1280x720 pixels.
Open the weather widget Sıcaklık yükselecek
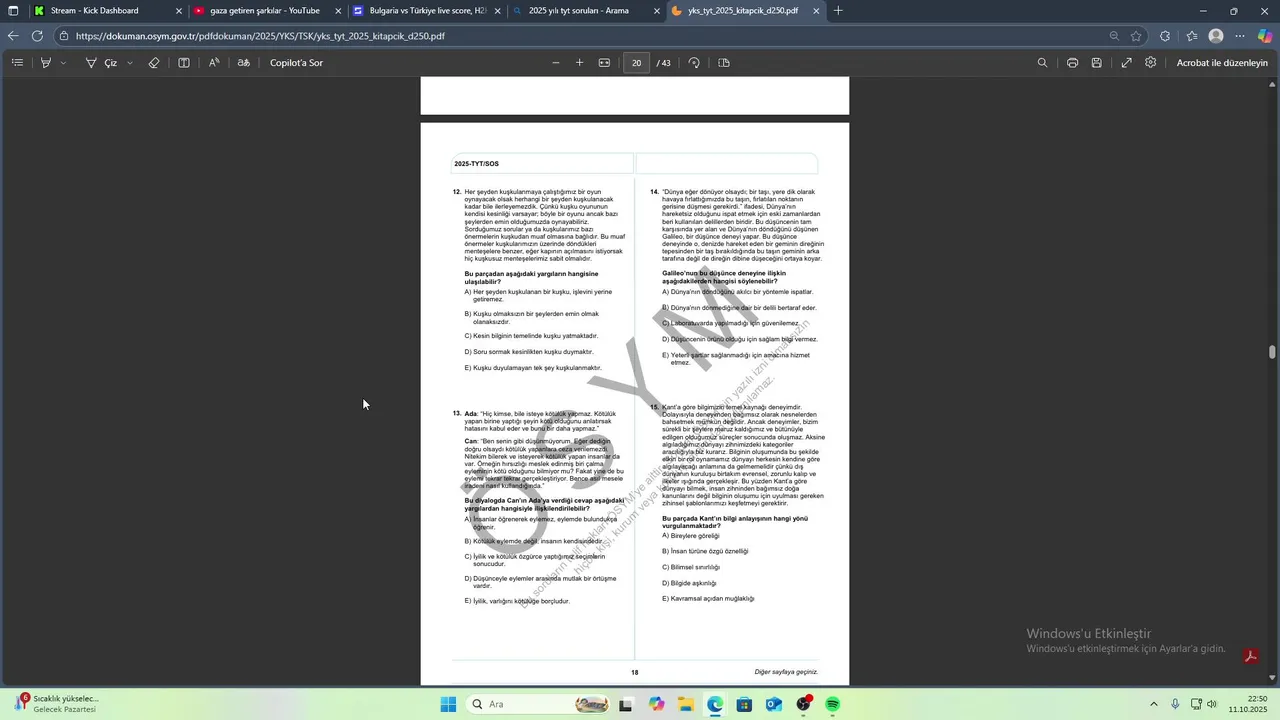[x=56, y=703]
